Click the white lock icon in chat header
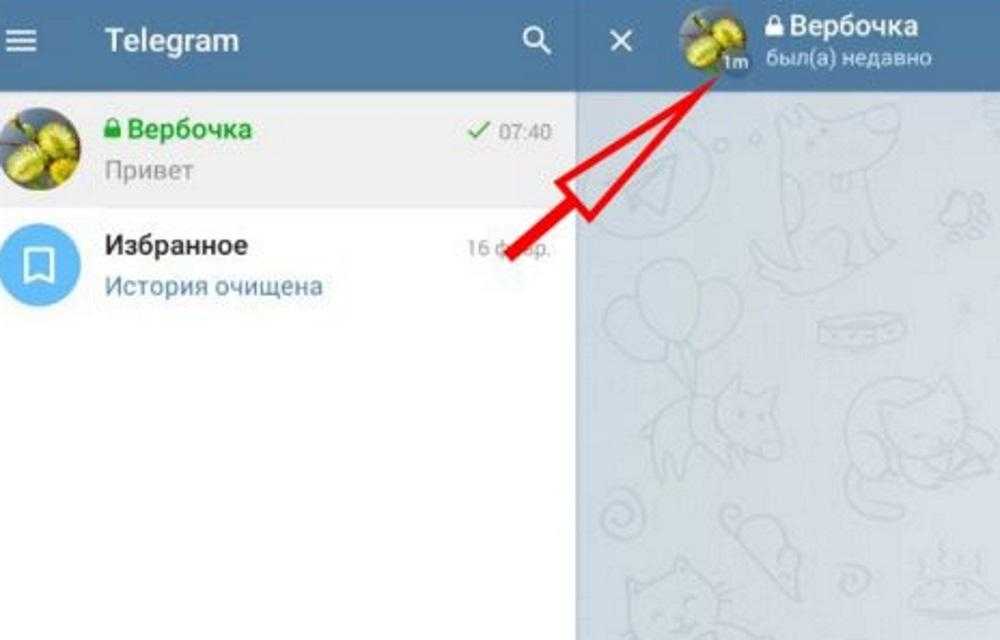This screenshot has height=640, width=1000. pos(774,26)
